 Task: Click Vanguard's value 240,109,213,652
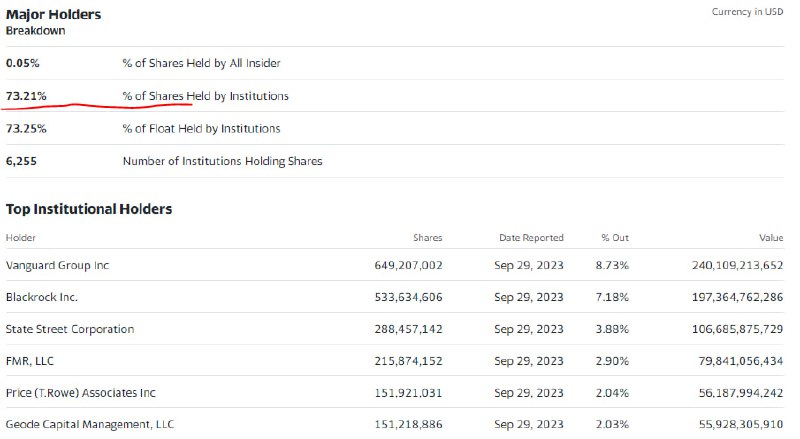pyautogui.click(x=737, y=265)
